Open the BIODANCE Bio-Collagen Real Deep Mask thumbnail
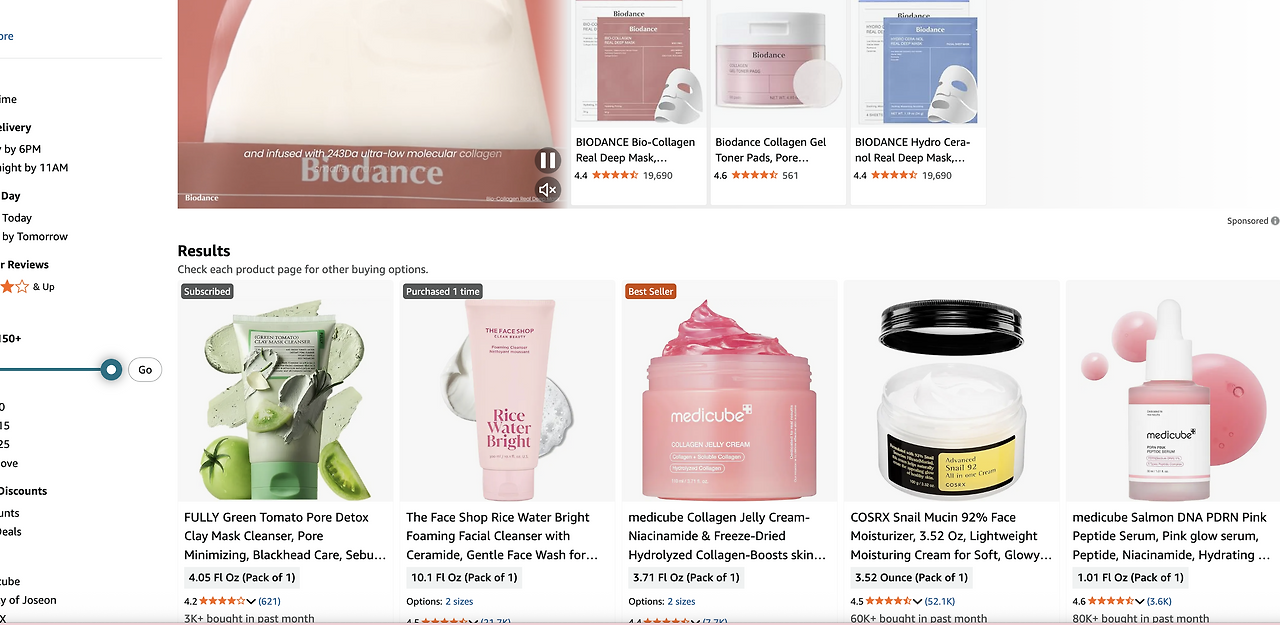This screenshot has height=625, width=1280. tap(640, 64)
